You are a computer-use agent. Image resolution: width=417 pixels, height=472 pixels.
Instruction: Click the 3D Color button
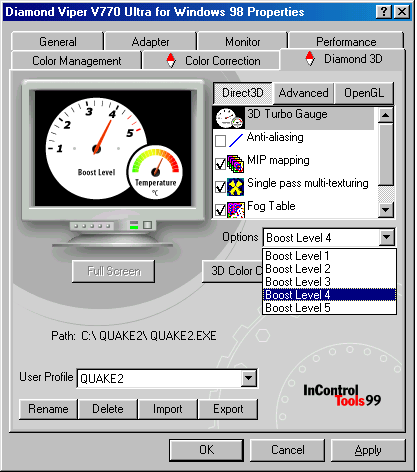[232, 271]
